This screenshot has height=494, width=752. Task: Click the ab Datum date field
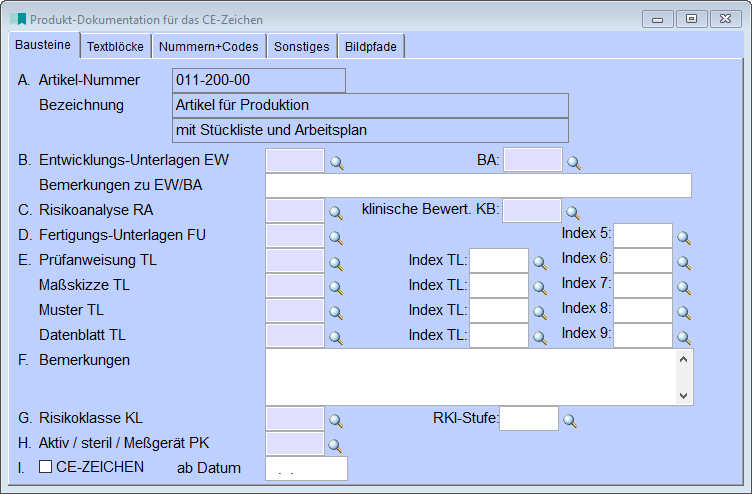[306, 469]
